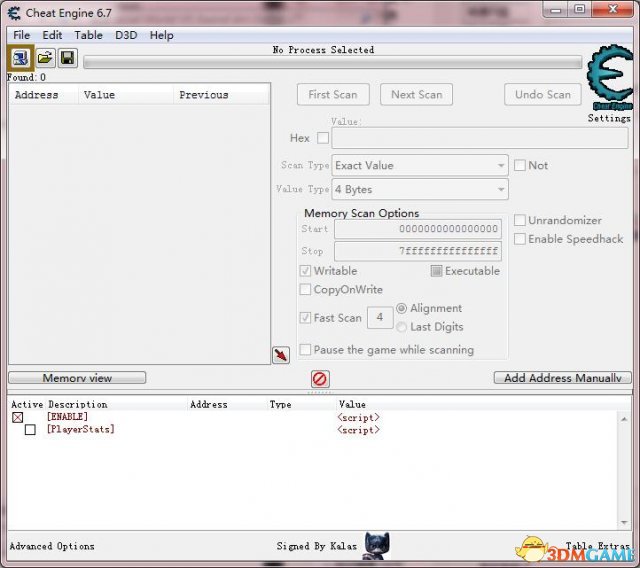
Task: Click the scan Value input field
Action: pyautogui.click(x=480, y=138)
